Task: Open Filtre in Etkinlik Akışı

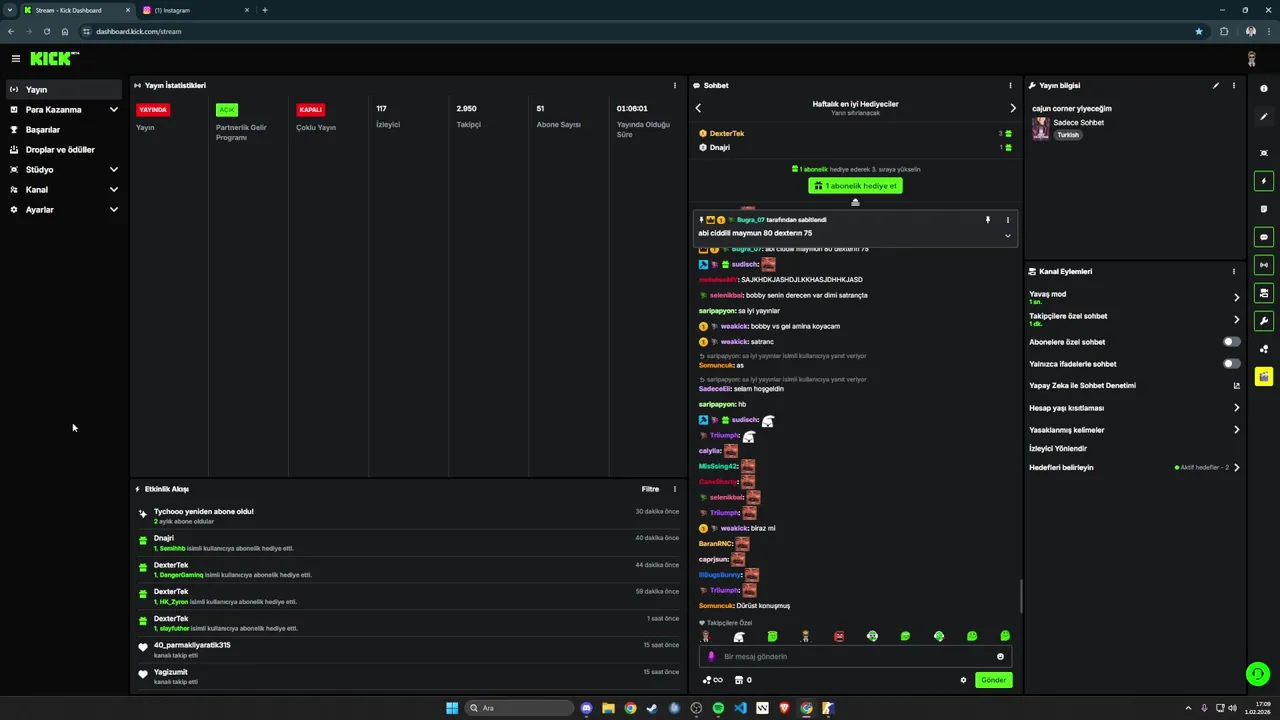Action: pyautogui.click(x=650, y=489)
